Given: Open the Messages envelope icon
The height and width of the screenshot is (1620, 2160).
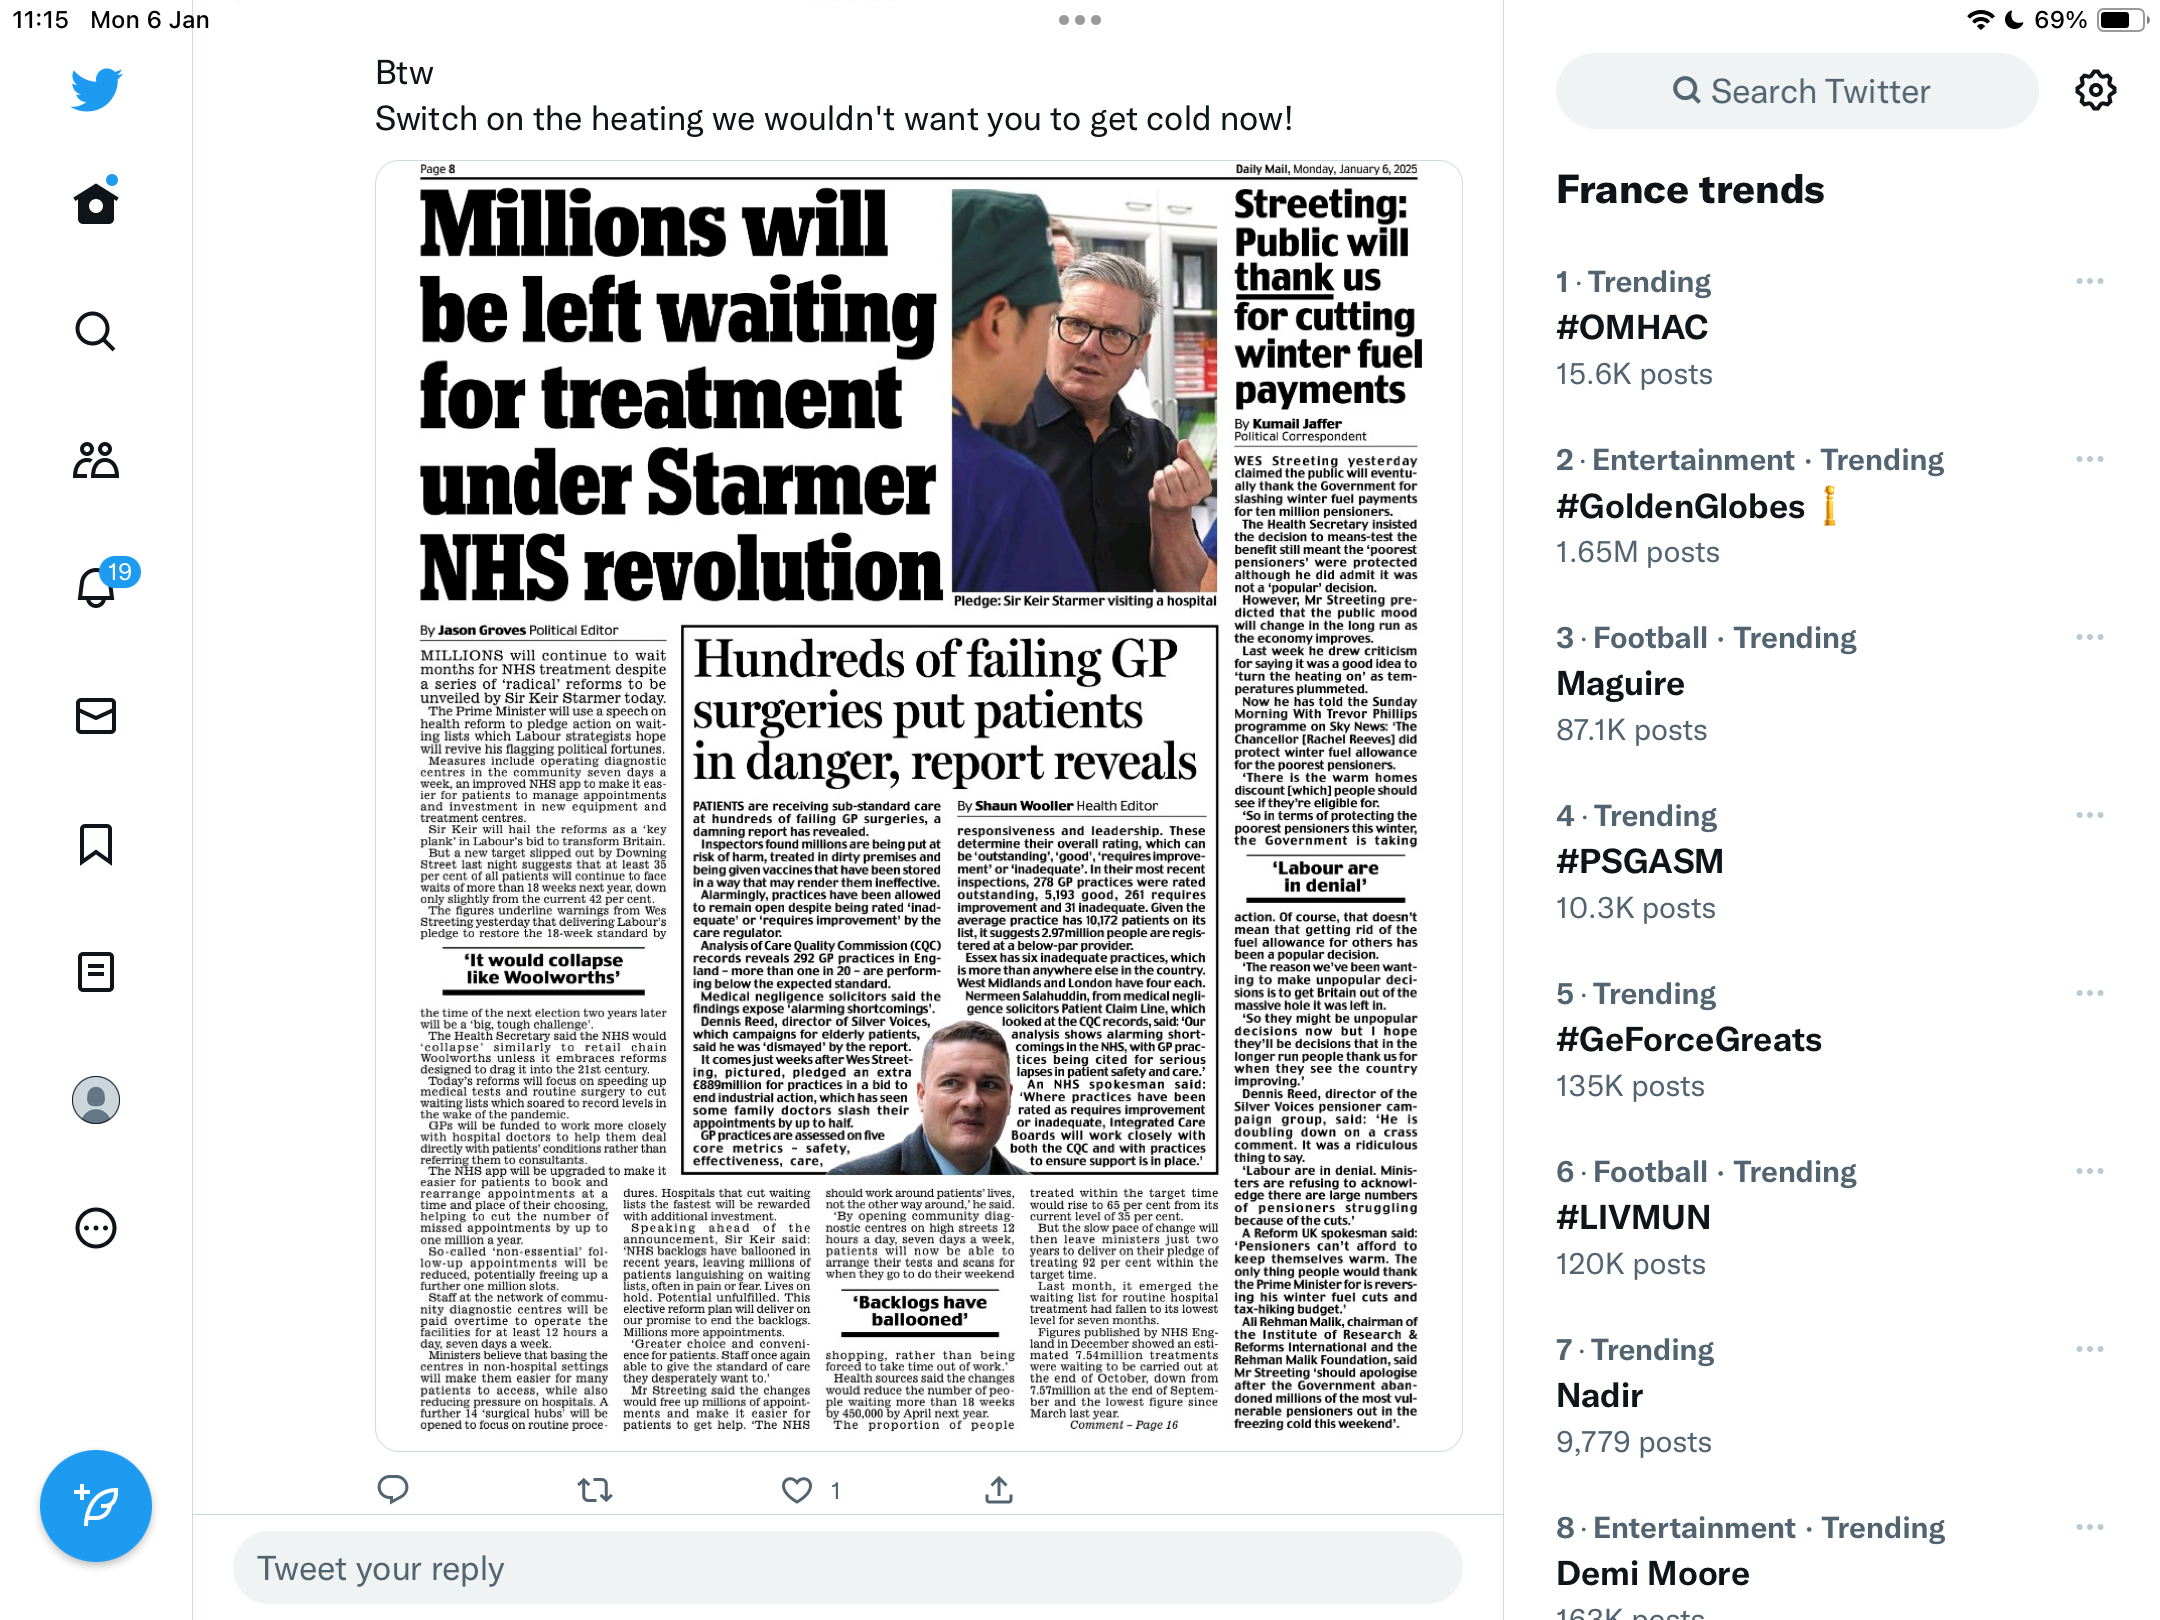Looking at the screenshot, I should [96, 716].
